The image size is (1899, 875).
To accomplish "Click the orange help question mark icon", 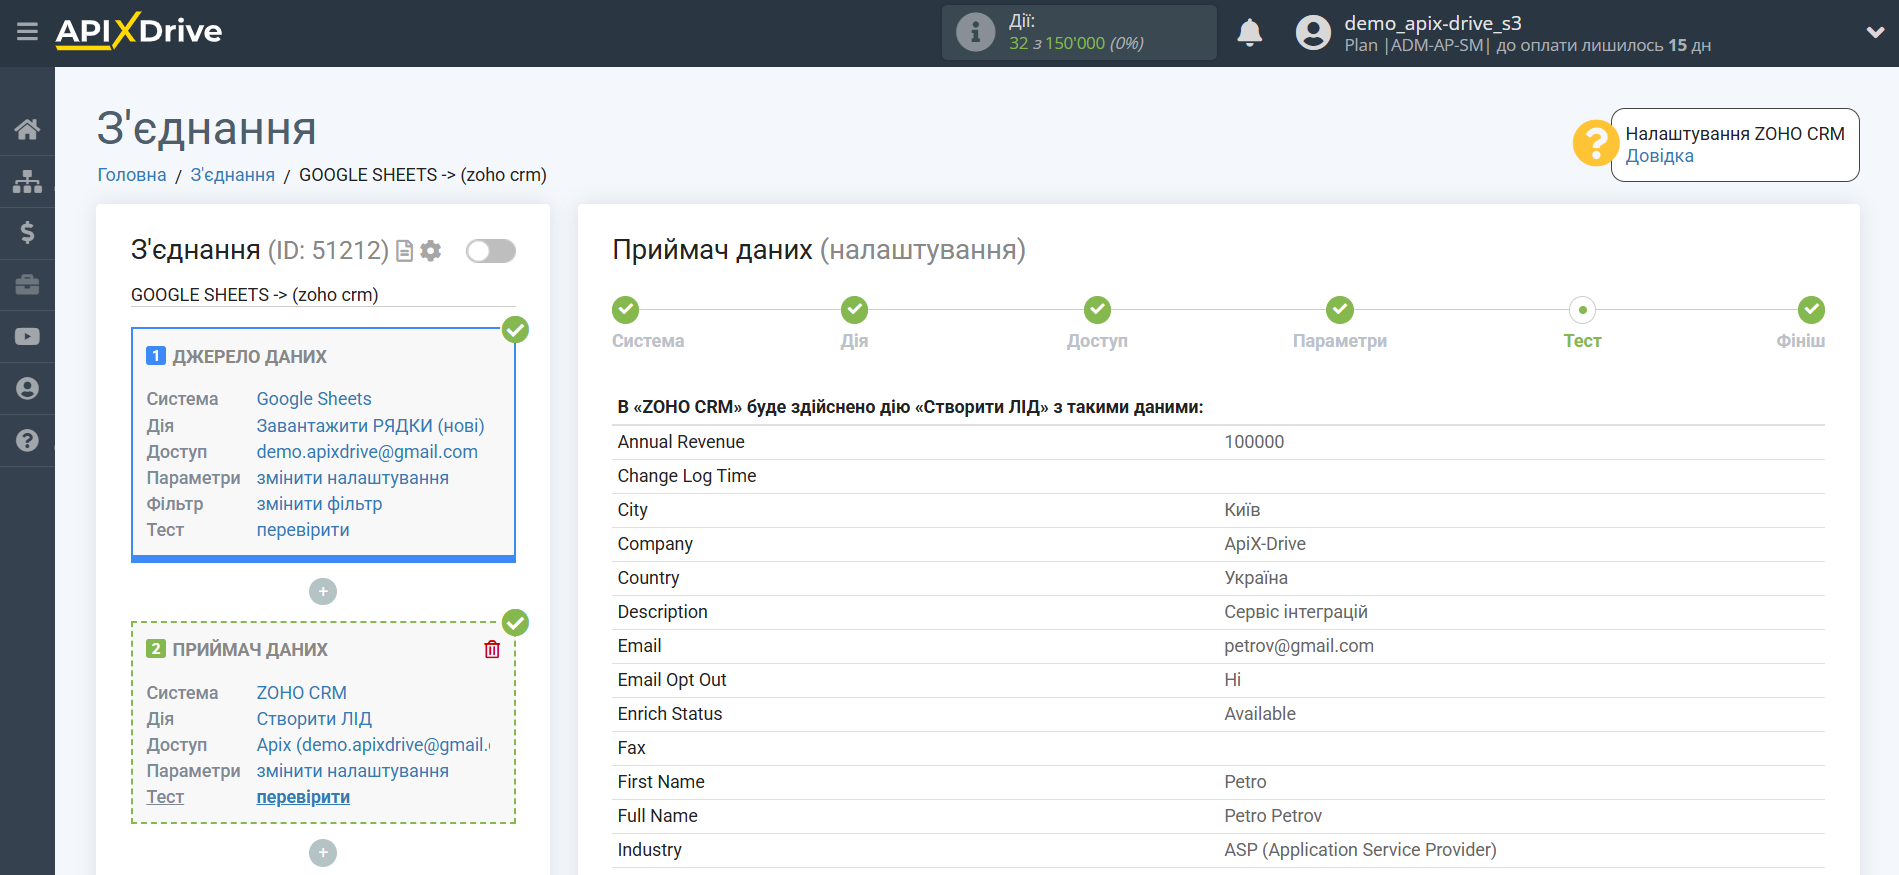I will click(1594, 143).
